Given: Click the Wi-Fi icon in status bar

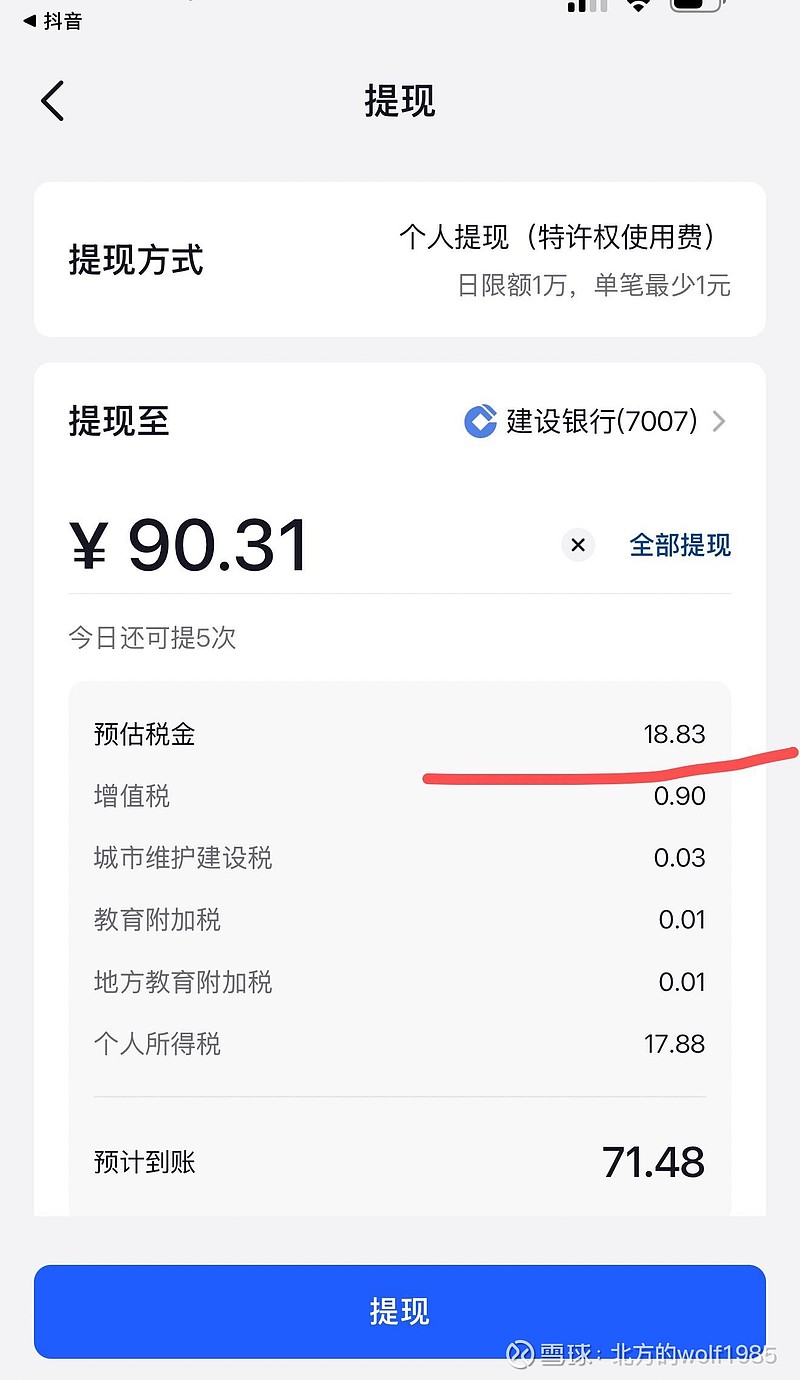Looking at the screenshot, I should (x=639, y=5).
